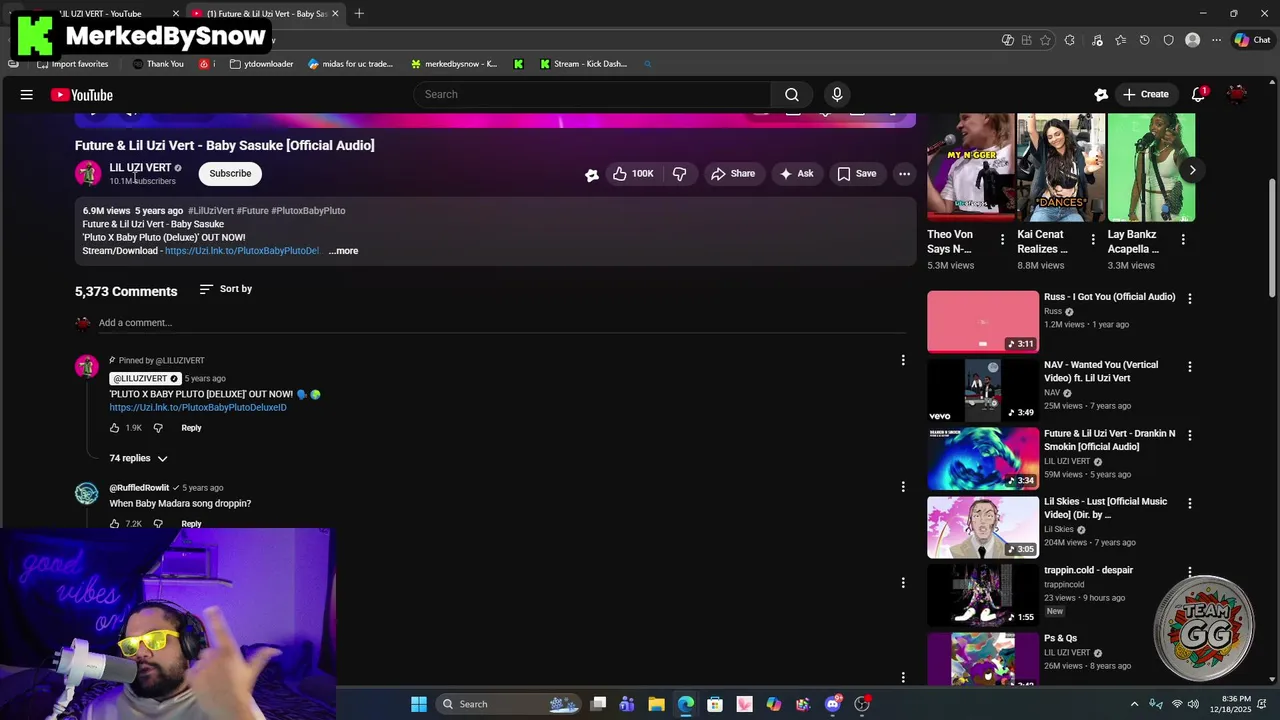
Task: Click the Ask button
Action: click(x=796, y=173)
